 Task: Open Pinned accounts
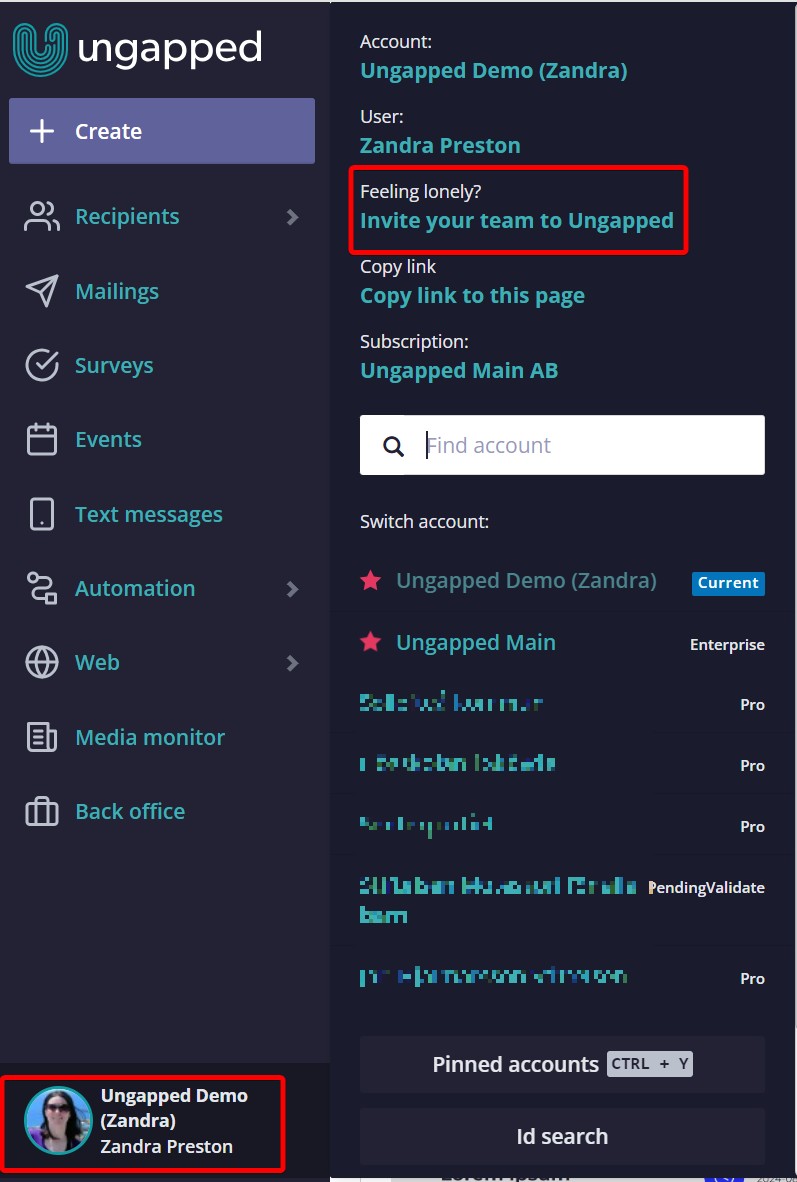[562, 1064]
